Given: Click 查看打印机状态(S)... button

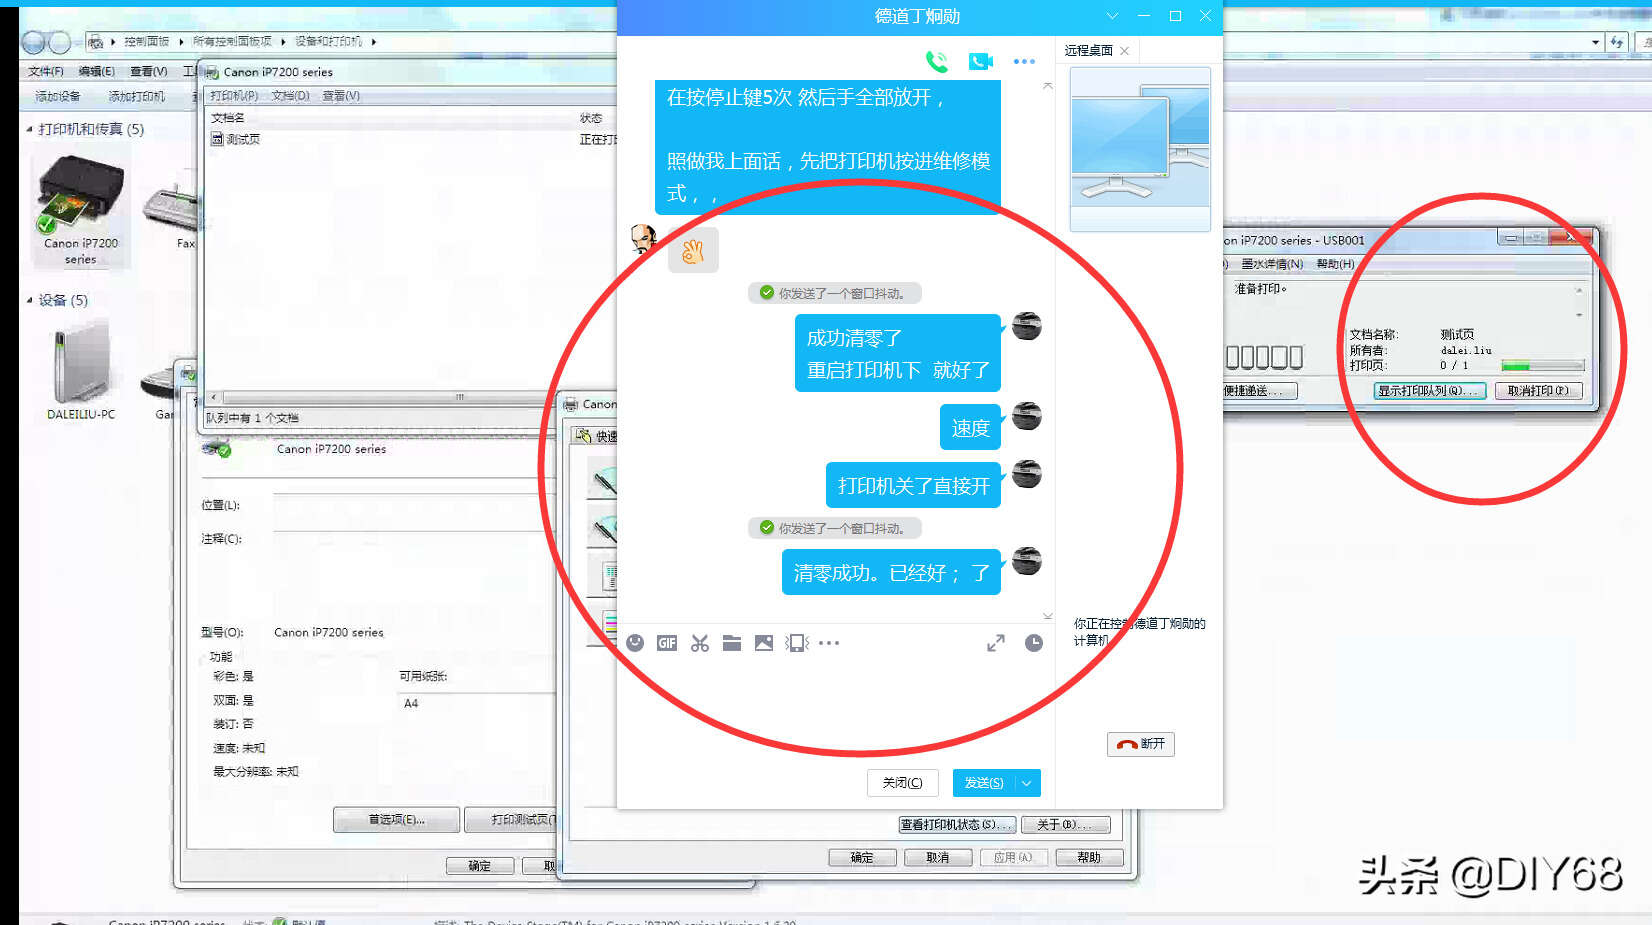Looking at the screenshot, I should click(x=957, y=825).
